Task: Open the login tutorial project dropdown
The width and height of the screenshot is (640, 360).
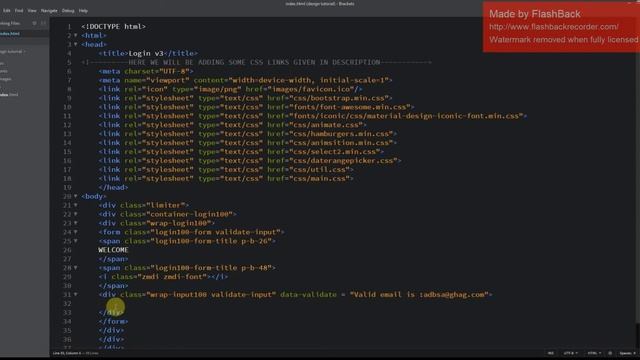Action: (x=12, y=51)
